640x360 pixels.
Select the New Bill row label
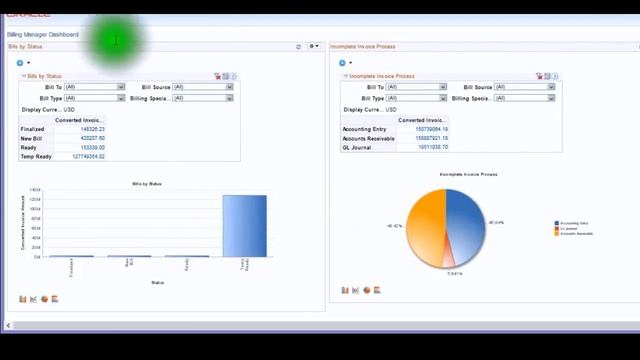[31, 138]
